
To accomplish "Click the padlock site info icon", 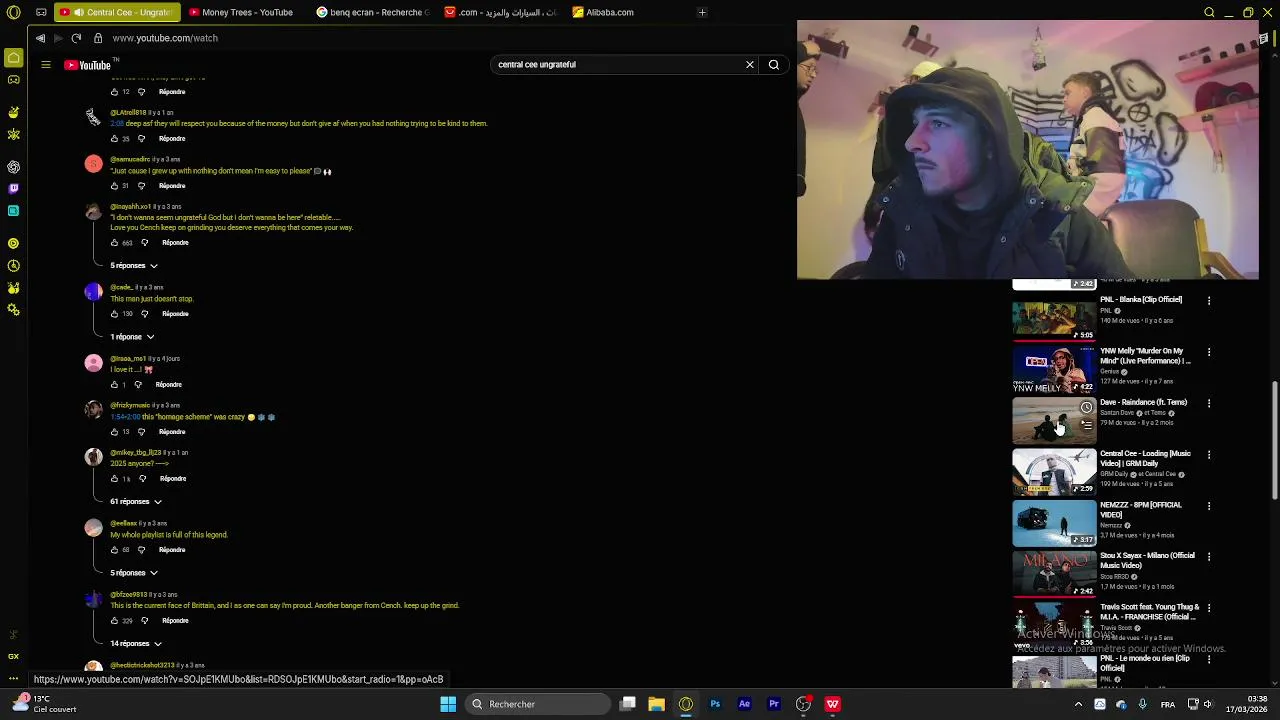I will point(98,38).
